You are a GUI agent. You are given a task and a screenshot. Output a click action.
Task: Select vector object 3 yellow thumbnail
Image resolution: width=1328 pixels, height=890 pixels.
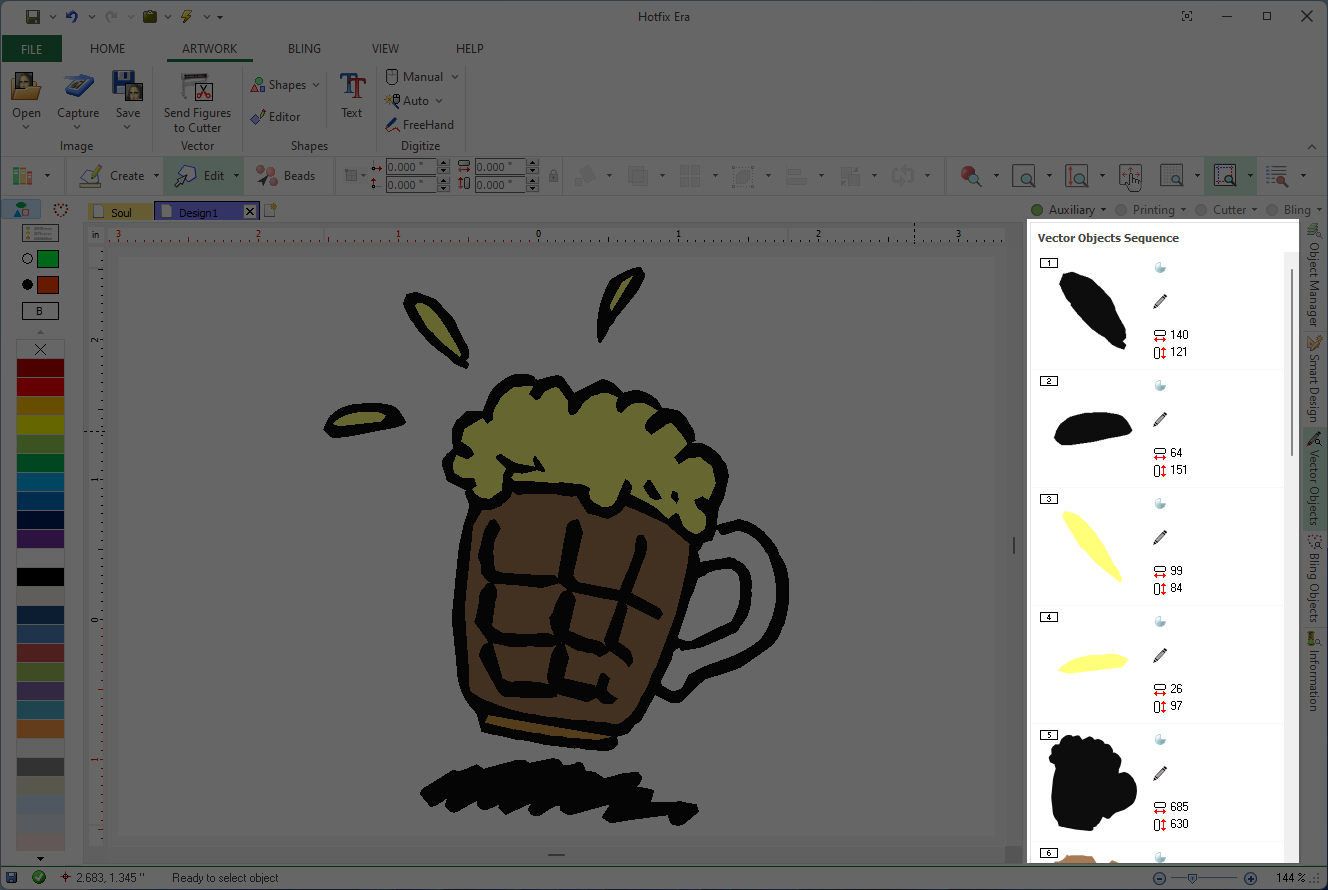(x=1092, y=546)
